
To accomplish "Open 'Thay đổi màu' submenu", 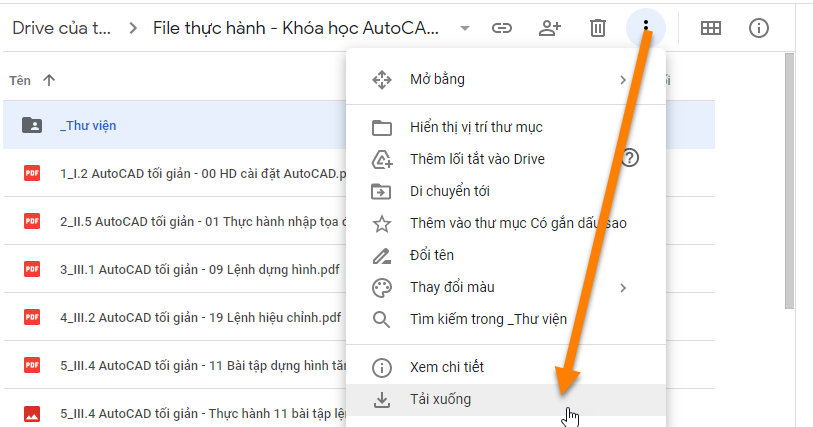I will tap(506, 287).
